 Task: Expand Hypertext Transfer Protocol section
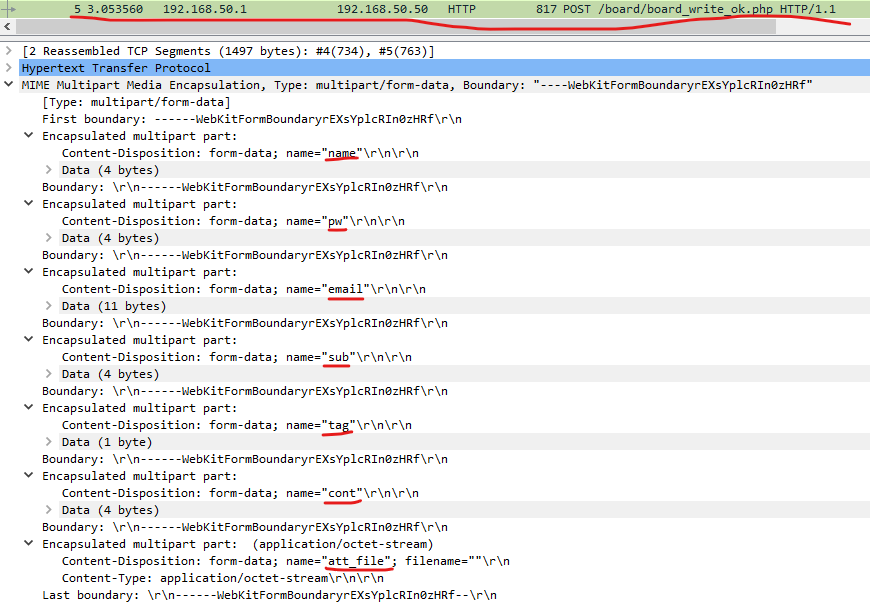9,68
